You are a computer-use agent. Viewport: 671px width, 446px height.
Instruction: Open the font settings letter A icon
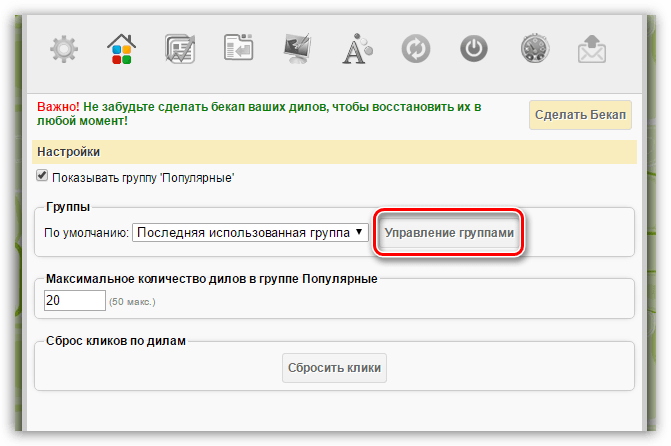356,48
